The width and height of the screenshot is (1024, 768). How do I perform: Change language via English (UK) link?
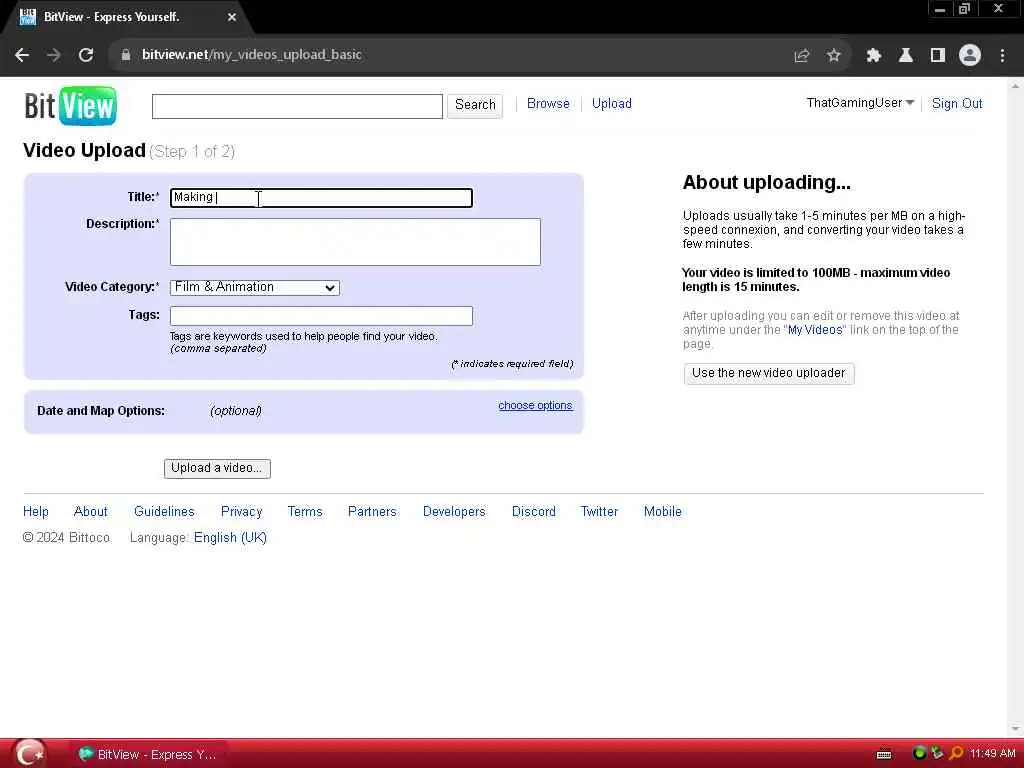230,538
